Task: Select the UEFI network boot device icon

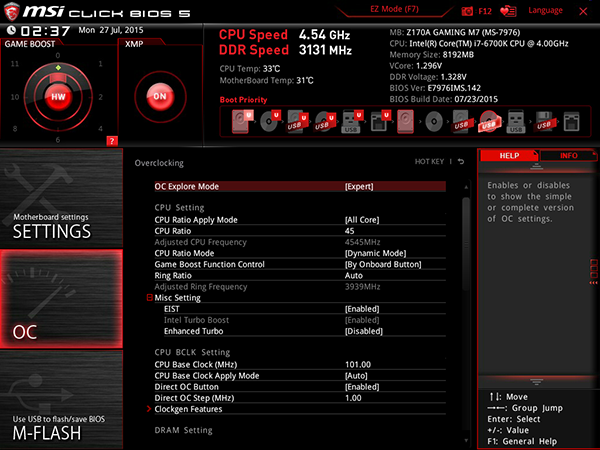Action: point(380,121)
